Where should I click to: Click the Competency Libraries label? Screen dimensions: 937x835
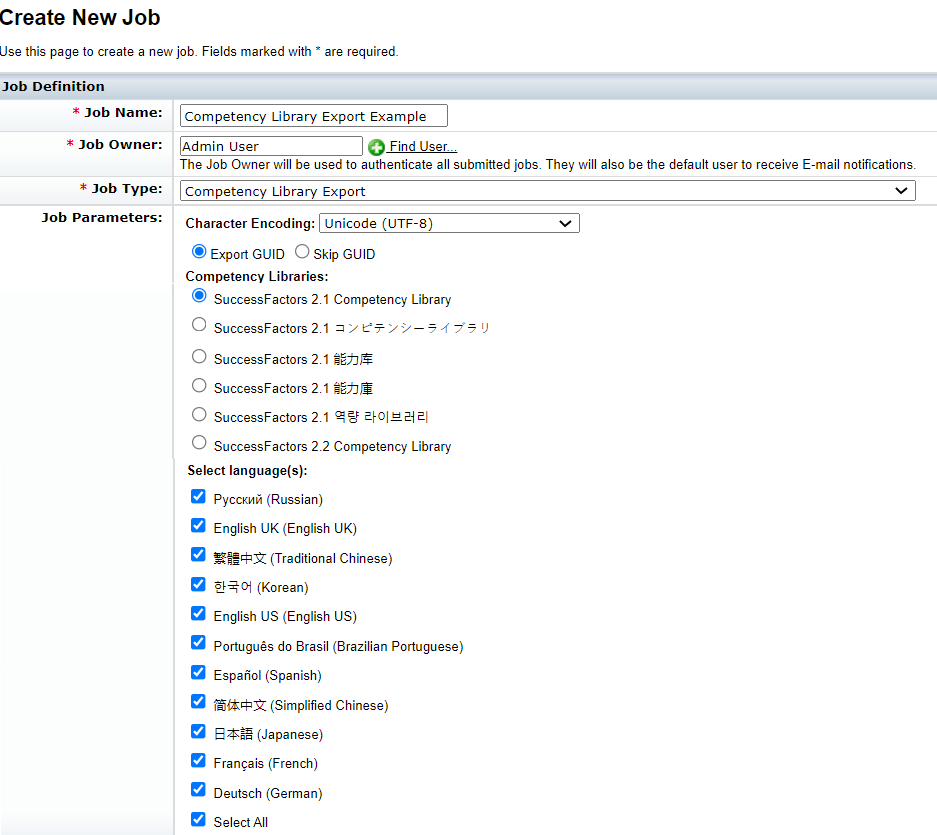coord(257,277)
